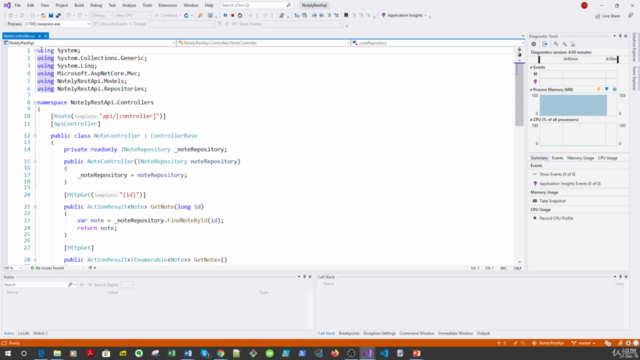This screenshot has width=640, height=360.
Task: Switch to the CPU Usage tab
Action: 607,158
